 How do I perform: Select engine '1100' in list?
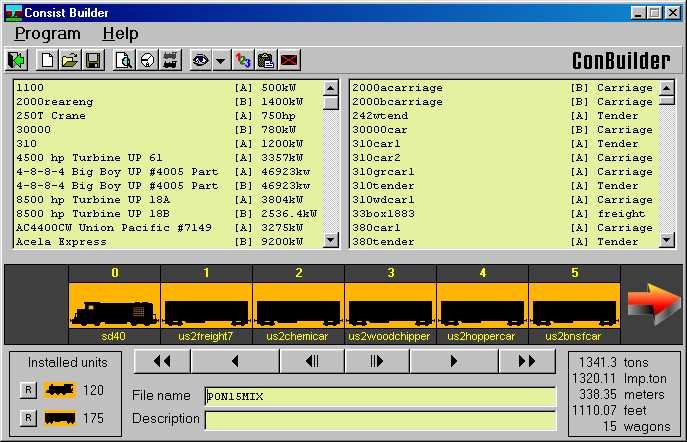click(167, 88)
